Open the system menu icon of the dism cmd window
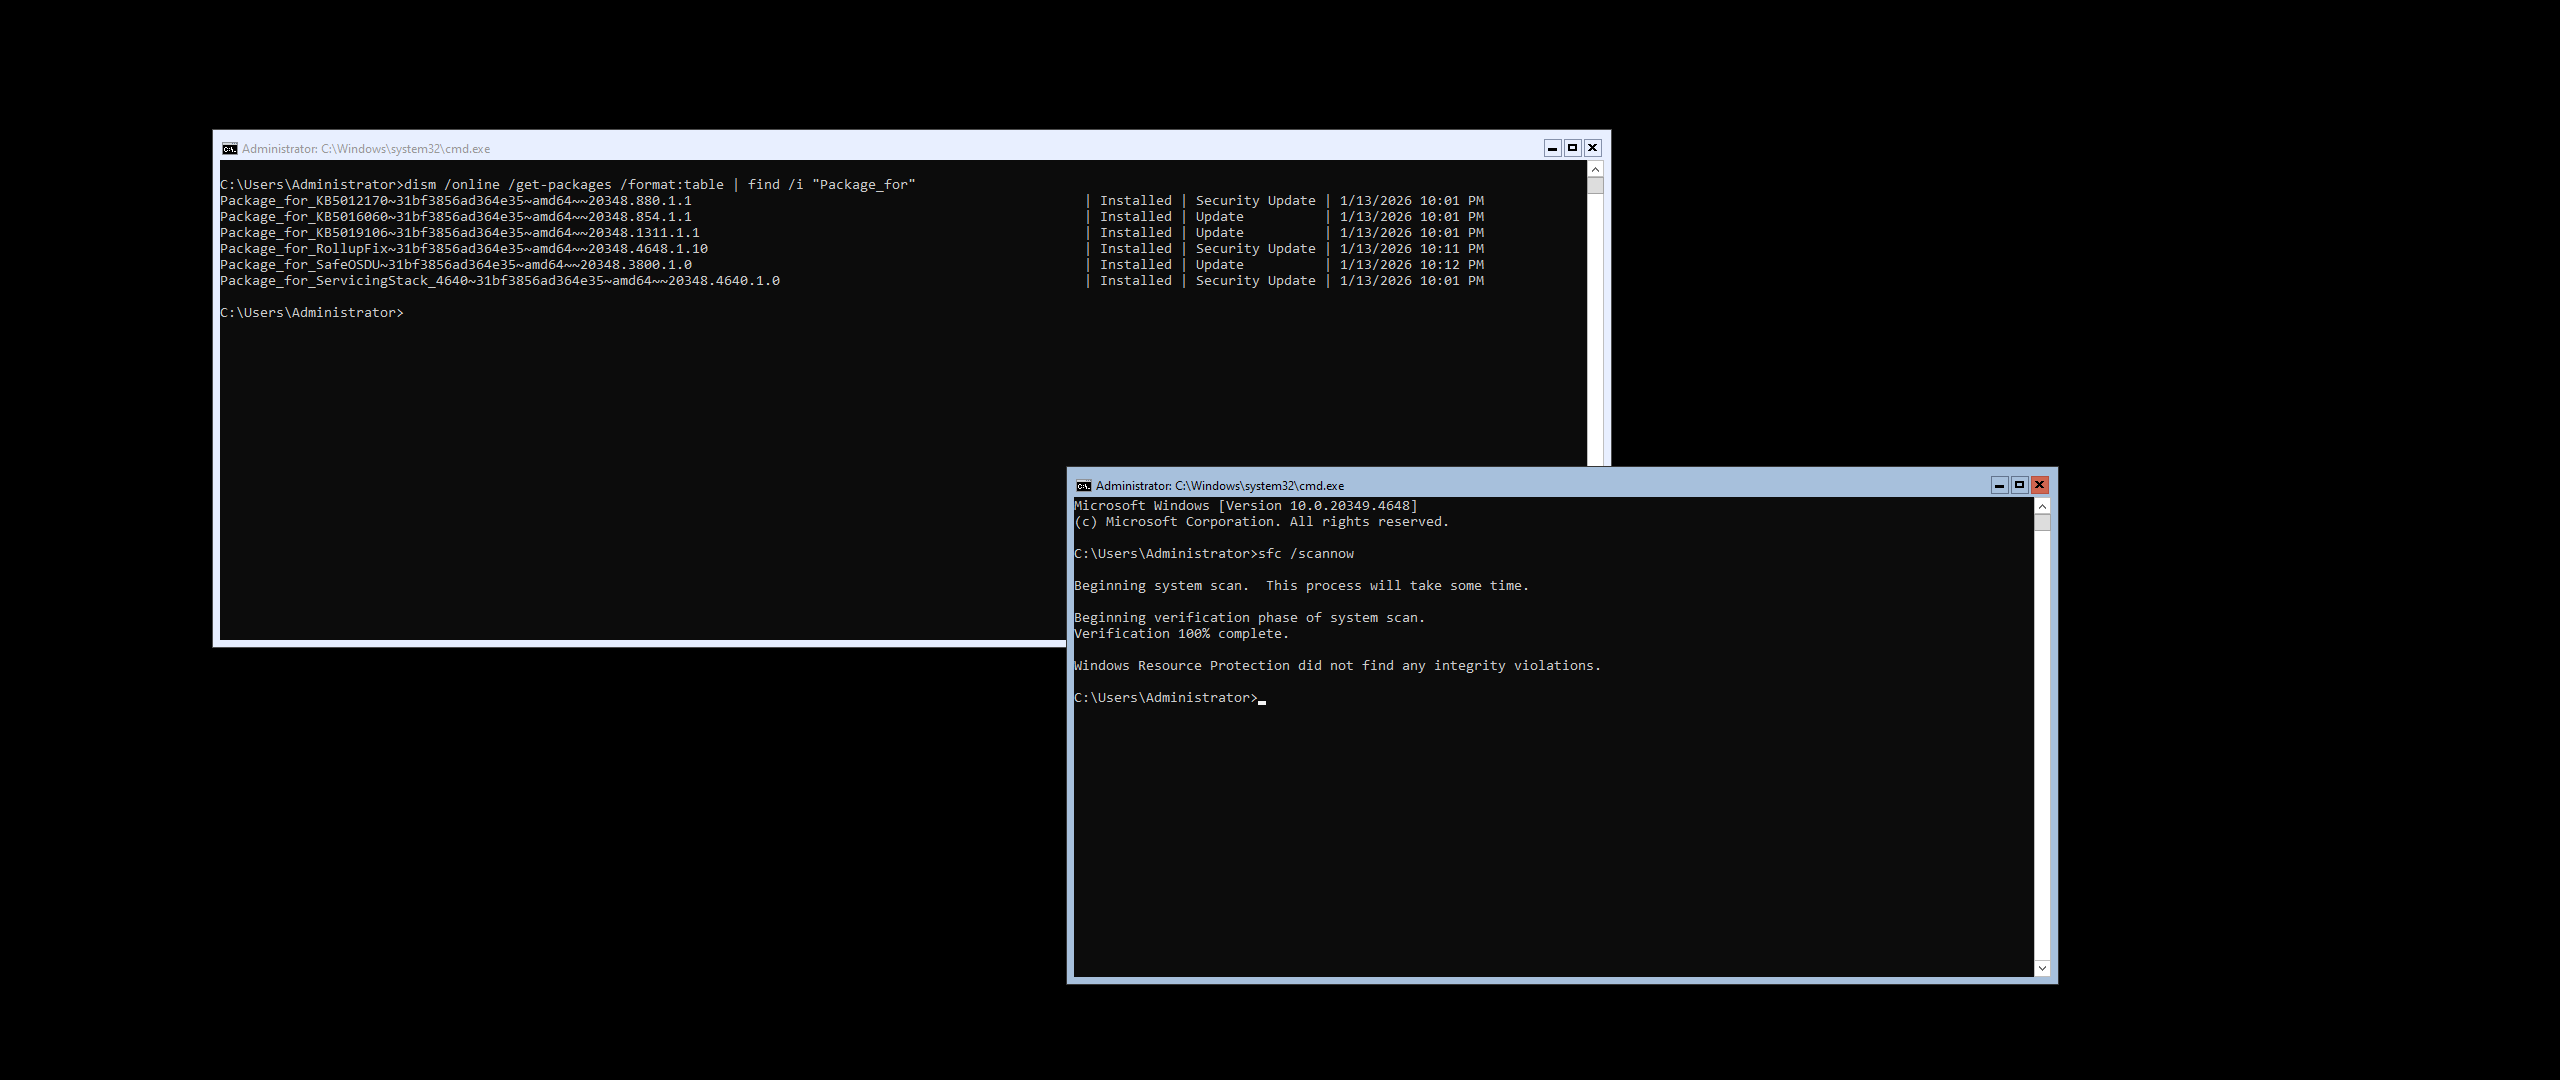This screenshot has height=1080, width=2560. 230,149
